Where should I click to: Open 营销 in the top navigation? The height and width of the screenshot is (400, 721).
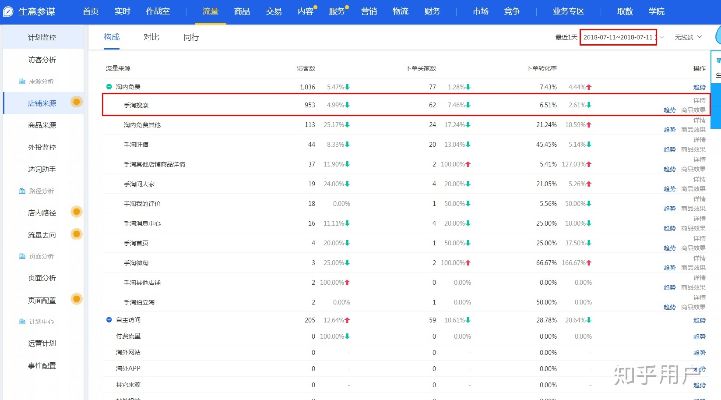pos(369,11)
